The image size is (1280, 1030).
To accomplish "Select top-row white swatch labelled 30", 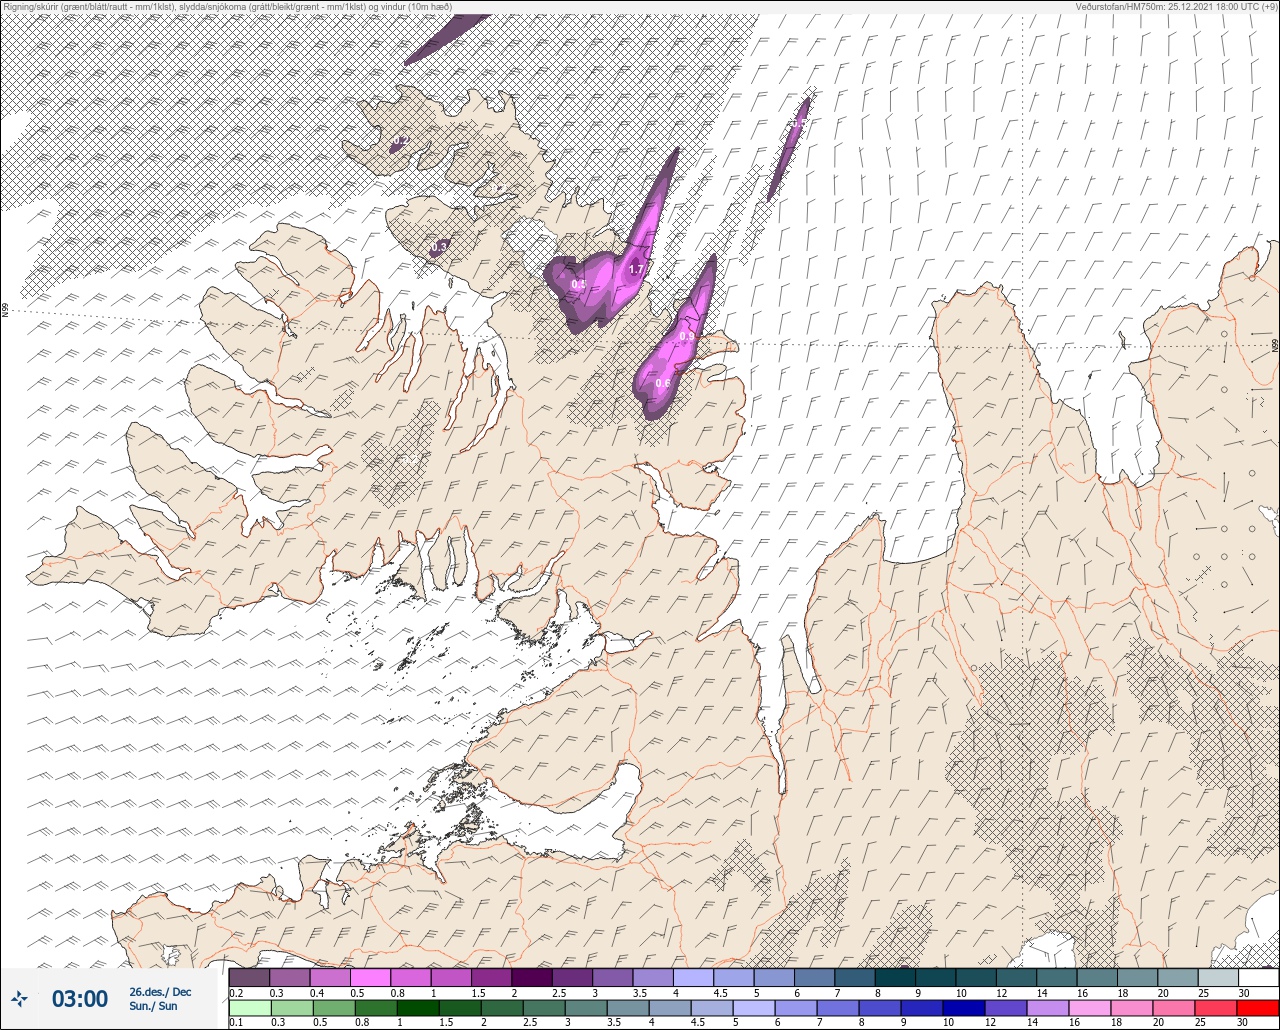I will [1258, 977].
